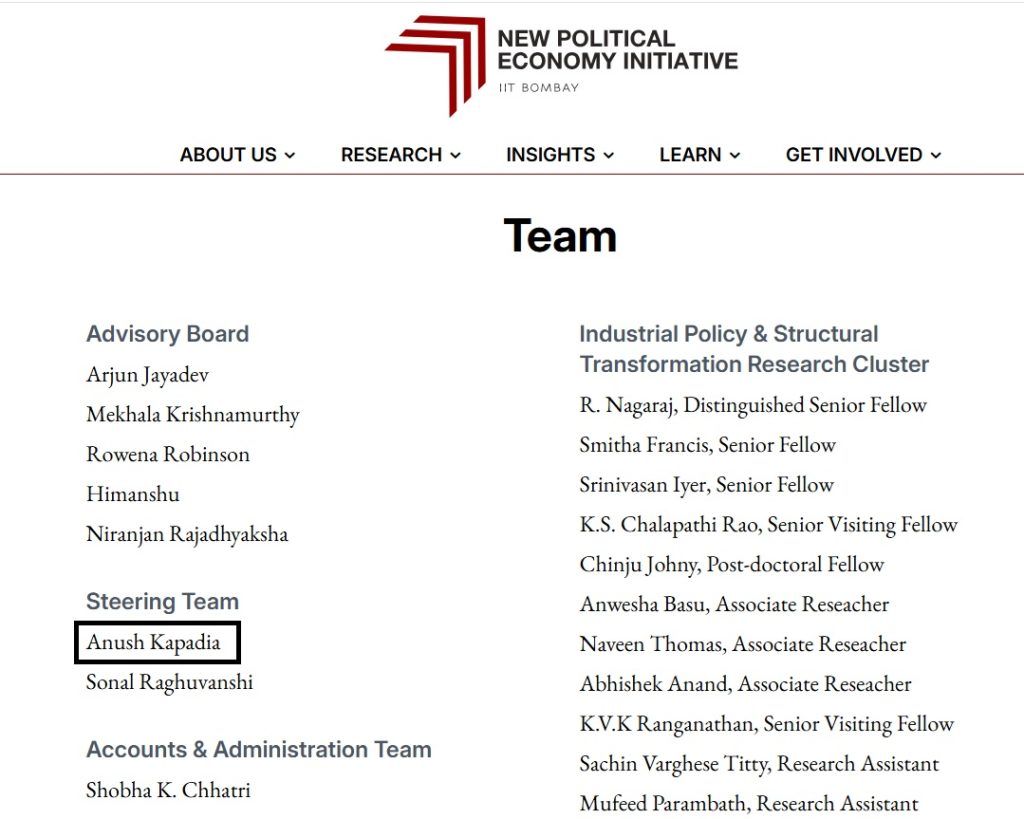This screenshot has height=819, width=1024.
Task: Open the Research menu item
Action: [391, 155]
